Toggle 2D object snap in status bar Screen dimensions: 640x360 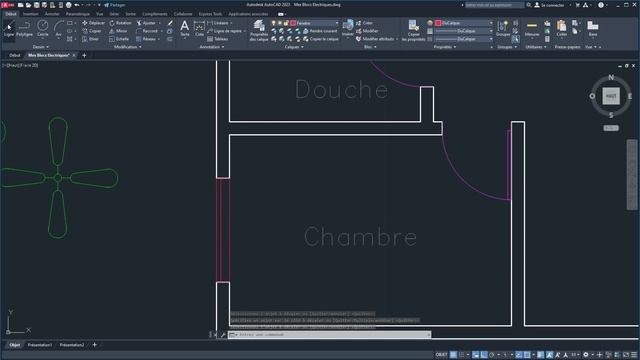pyautogui.click(x=527, y=355)
